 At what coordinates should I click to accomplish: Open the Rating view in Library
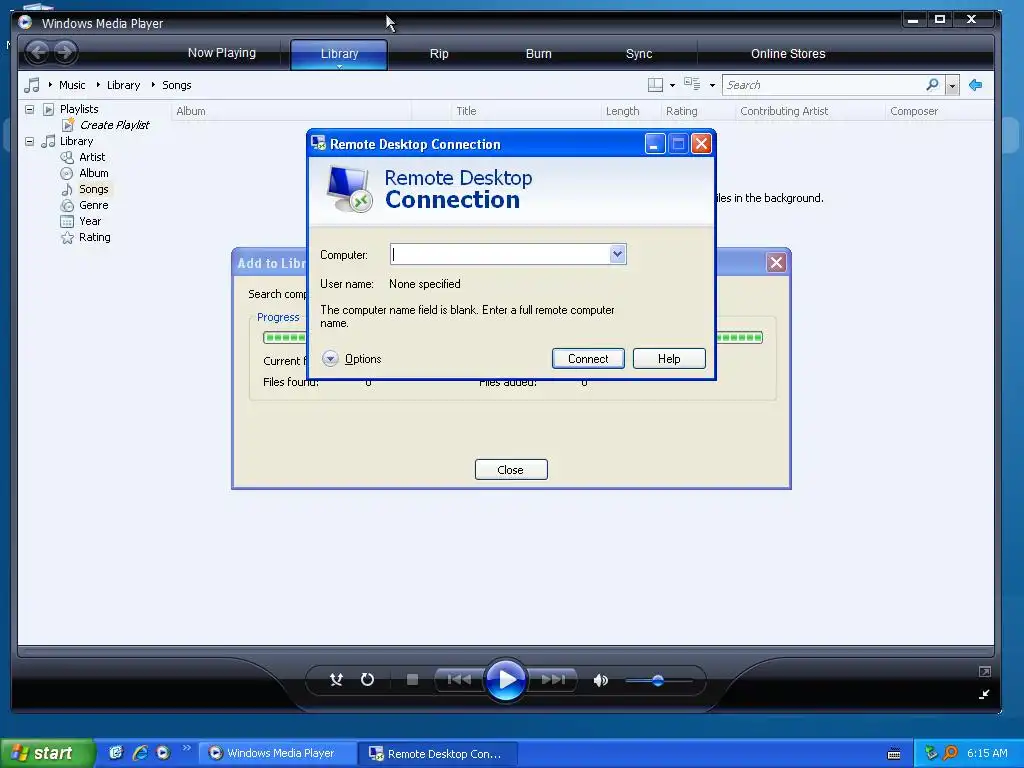tap(95, 237)
